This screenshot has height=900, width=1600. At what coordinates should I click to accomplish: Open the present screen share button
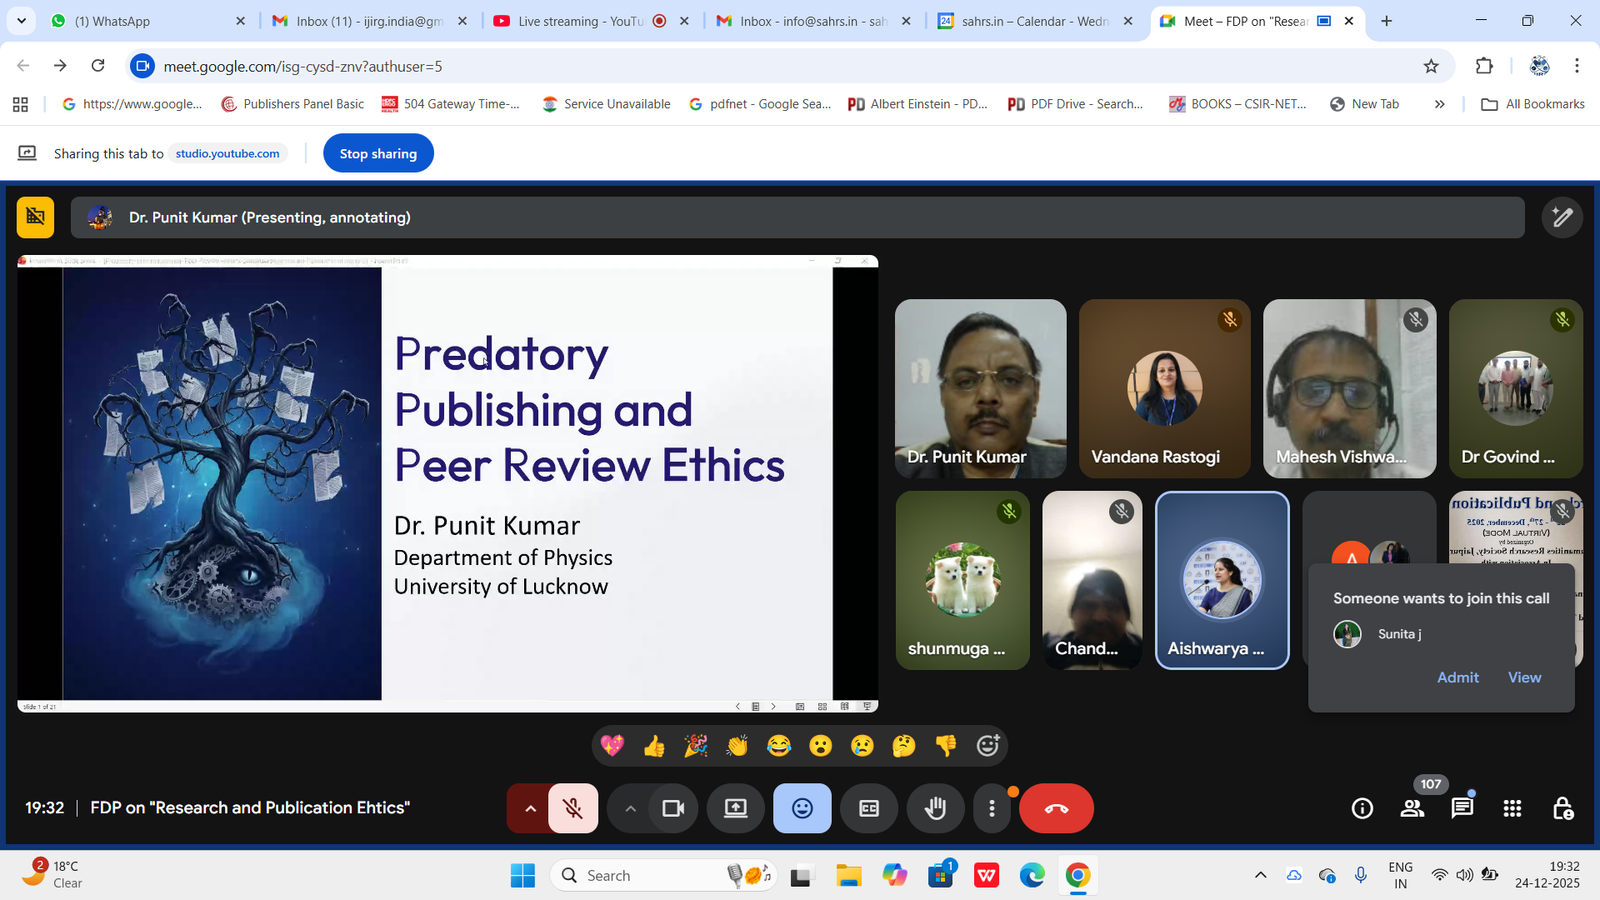coord(736,808)
